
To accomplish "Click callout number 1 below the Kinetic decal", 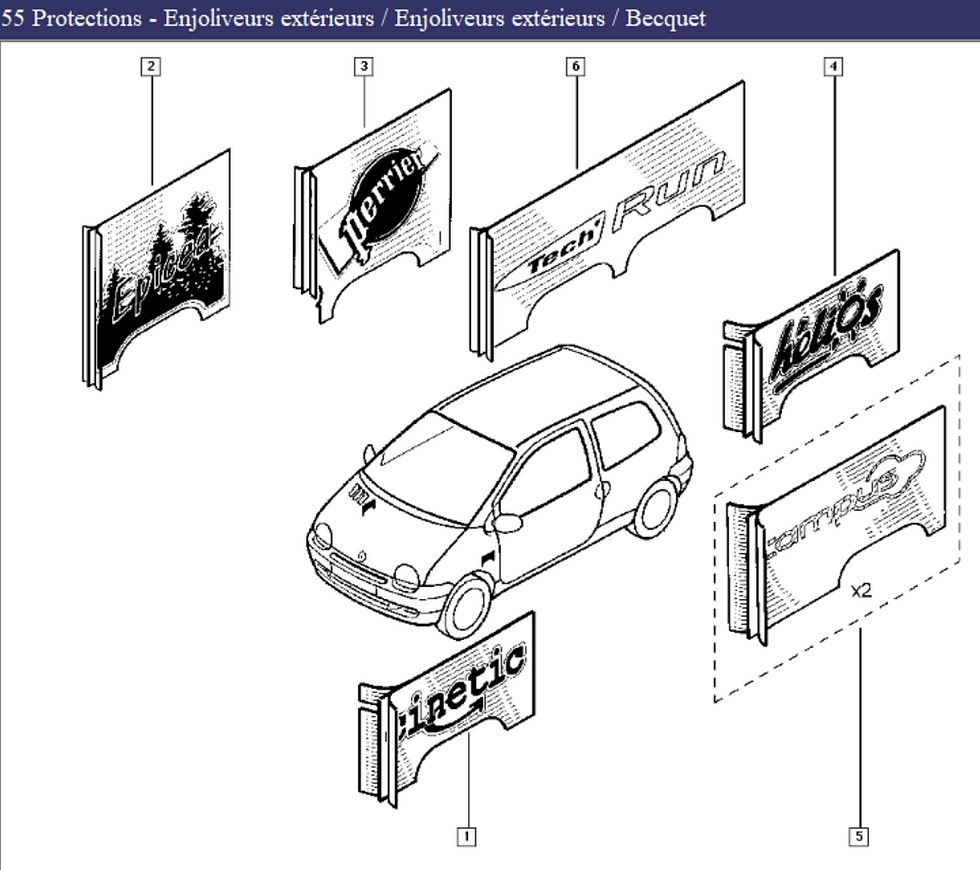I will coord(466,836).
